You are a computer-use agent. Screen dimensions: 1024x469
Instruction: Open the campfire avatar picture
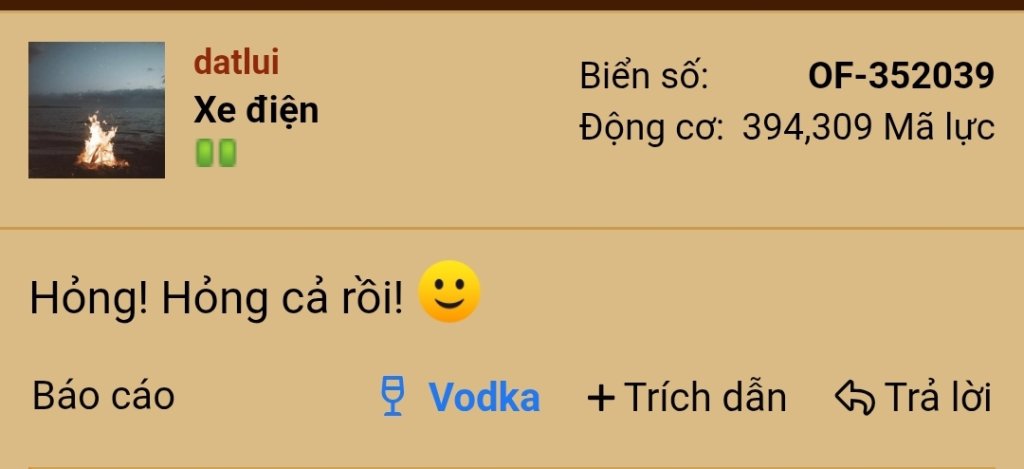[x=97, y=110]
